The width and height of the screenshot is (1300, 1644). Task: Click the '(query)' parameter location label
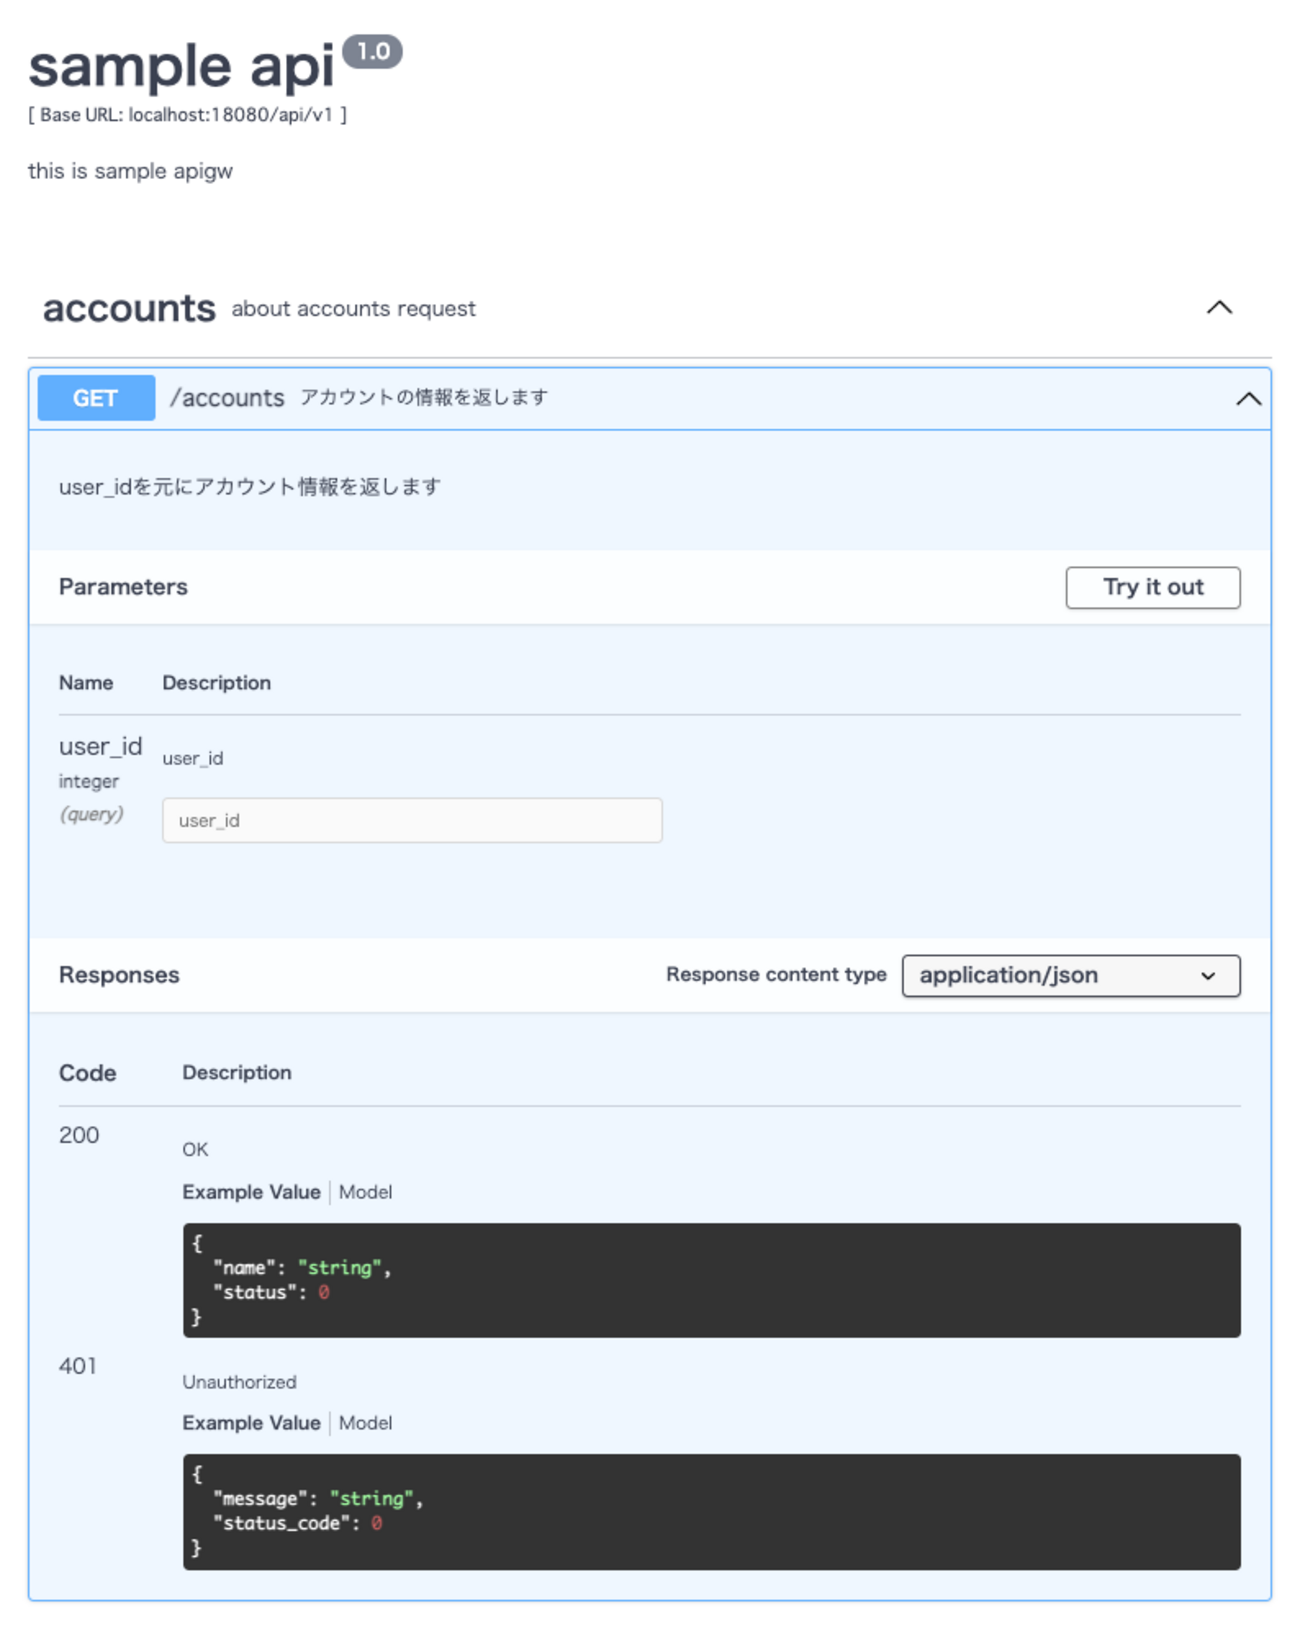pyautogui.click(x=91, y=814)
